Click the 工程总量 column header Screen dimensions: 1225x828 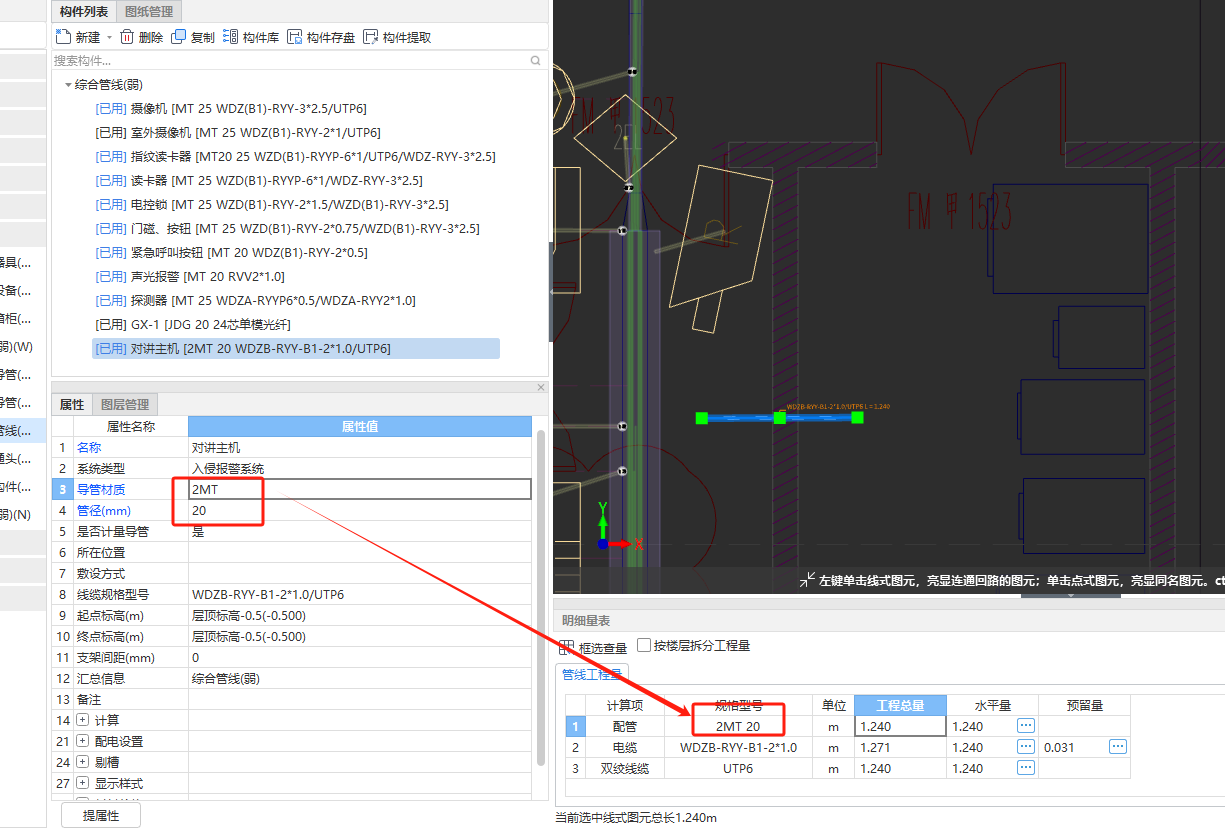(900, 705)
